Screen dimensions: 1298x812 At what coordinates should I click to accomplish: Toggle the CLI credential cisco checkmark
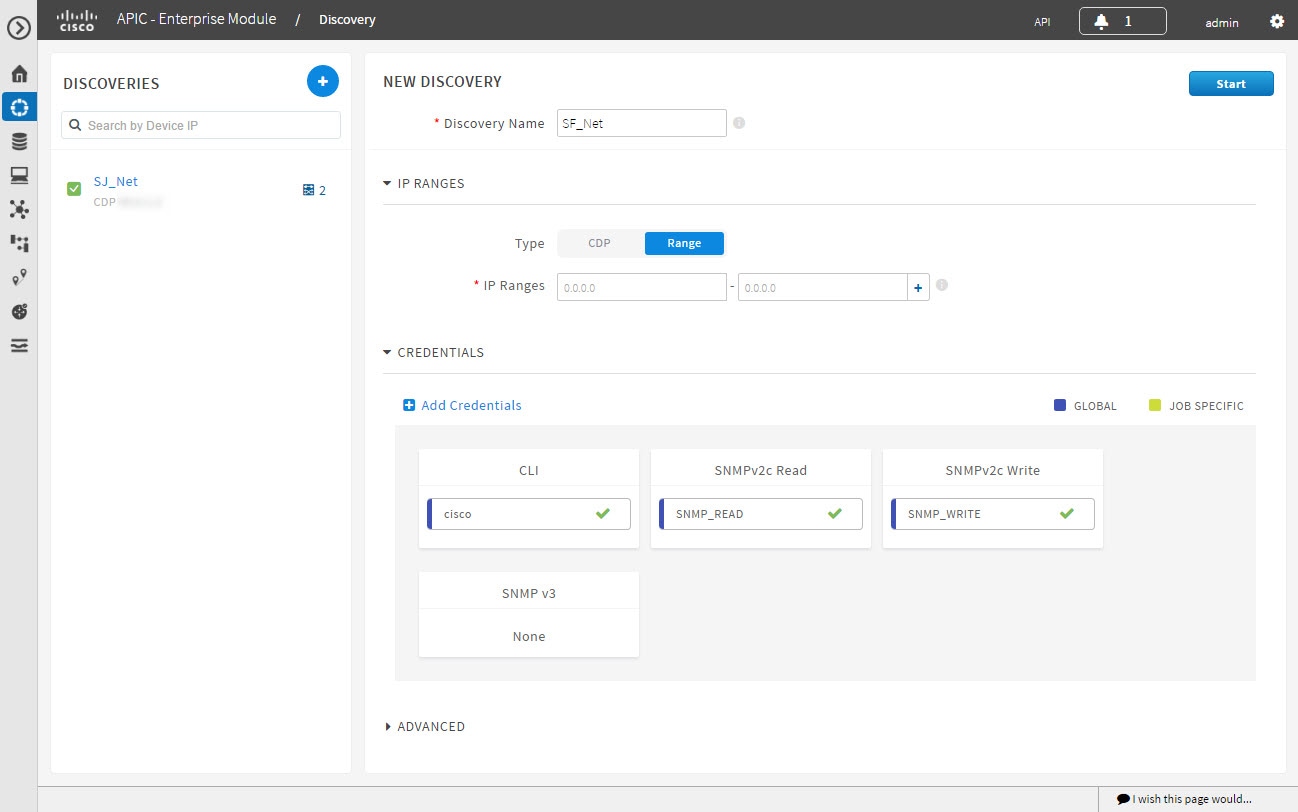(602, 513)
